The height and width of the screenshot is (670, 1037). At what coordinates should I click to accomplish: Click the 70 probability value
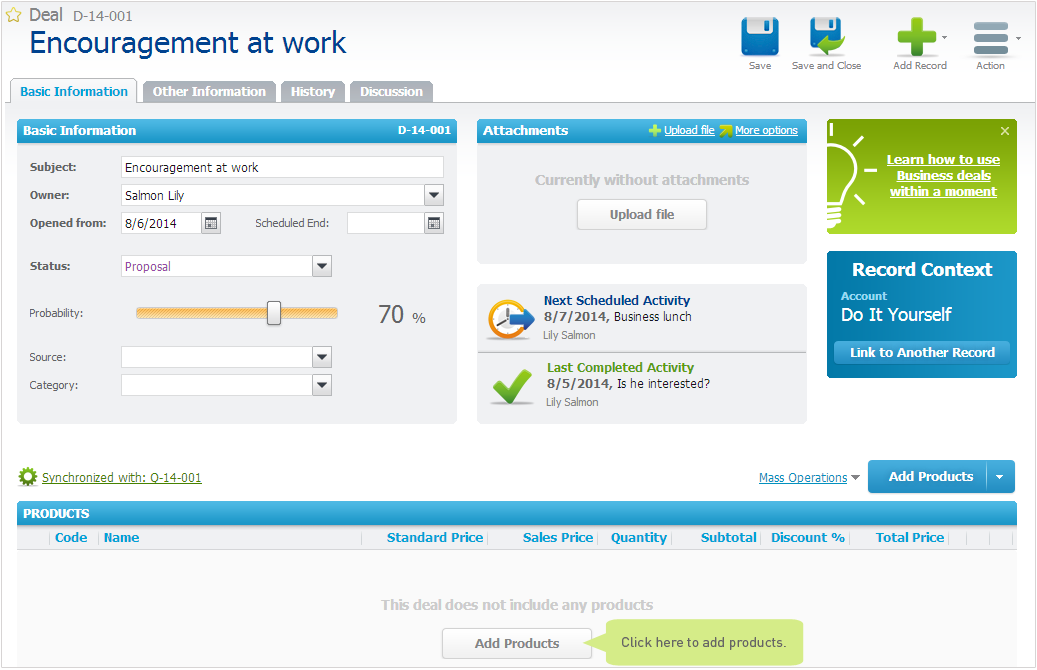(391, 314)
